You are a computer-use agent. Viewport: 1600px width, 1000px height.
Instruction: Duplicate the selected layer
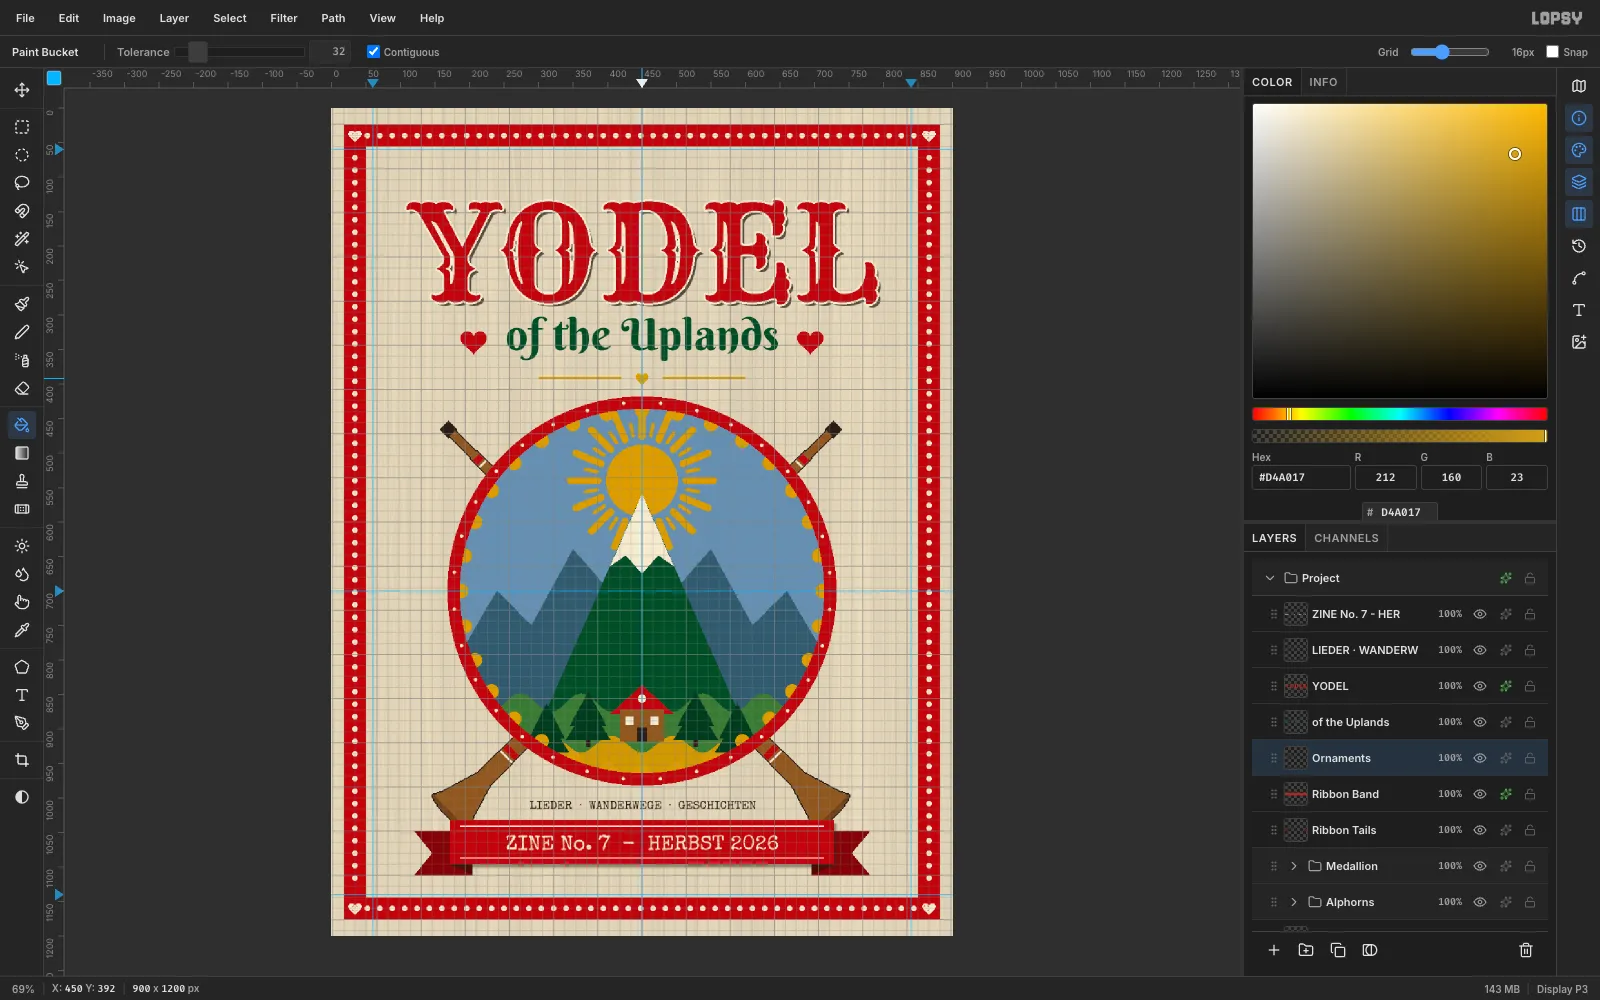tap(1338, 950)
